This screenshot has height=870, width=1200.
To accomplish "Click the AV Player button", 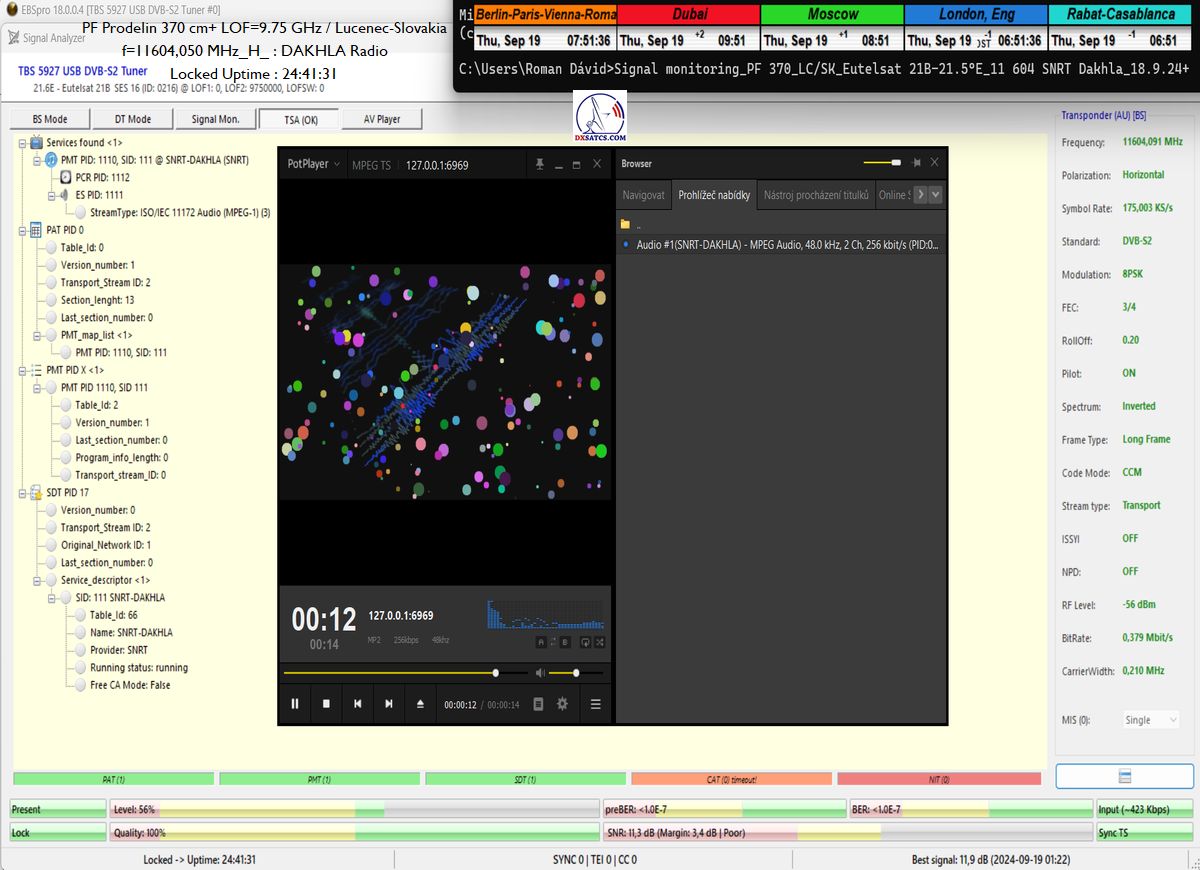I will (381, 119).
